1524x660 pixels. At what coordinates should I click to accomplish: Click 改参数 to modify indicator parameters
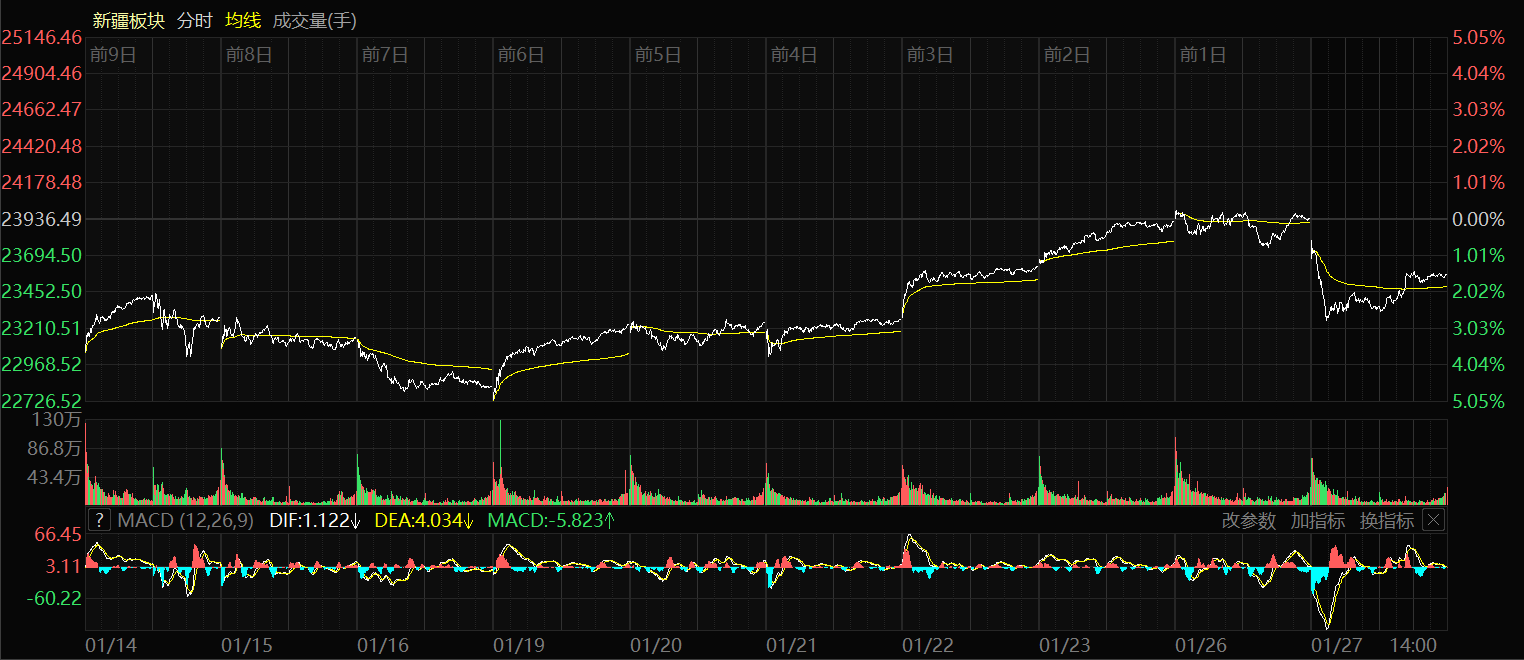1249,520
